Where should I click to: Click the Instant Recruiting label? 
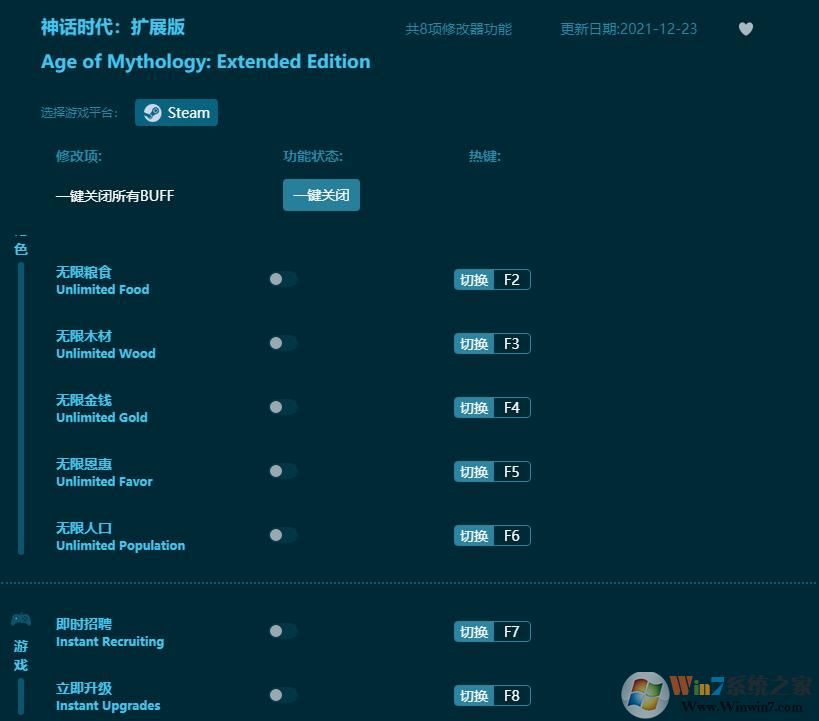[110, 642]
